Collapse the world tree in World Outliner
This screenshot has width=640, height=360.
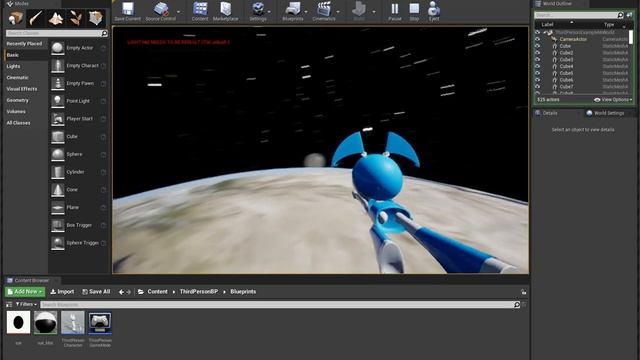(x=544, y=32)
